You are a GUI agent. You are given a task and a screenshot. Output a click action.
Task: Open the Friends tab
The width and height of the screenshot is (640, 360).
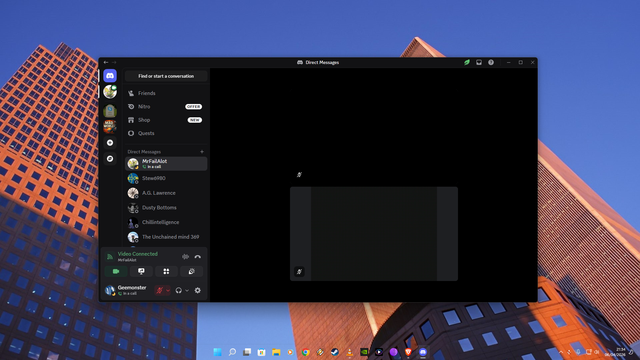[x=166, y=93]
